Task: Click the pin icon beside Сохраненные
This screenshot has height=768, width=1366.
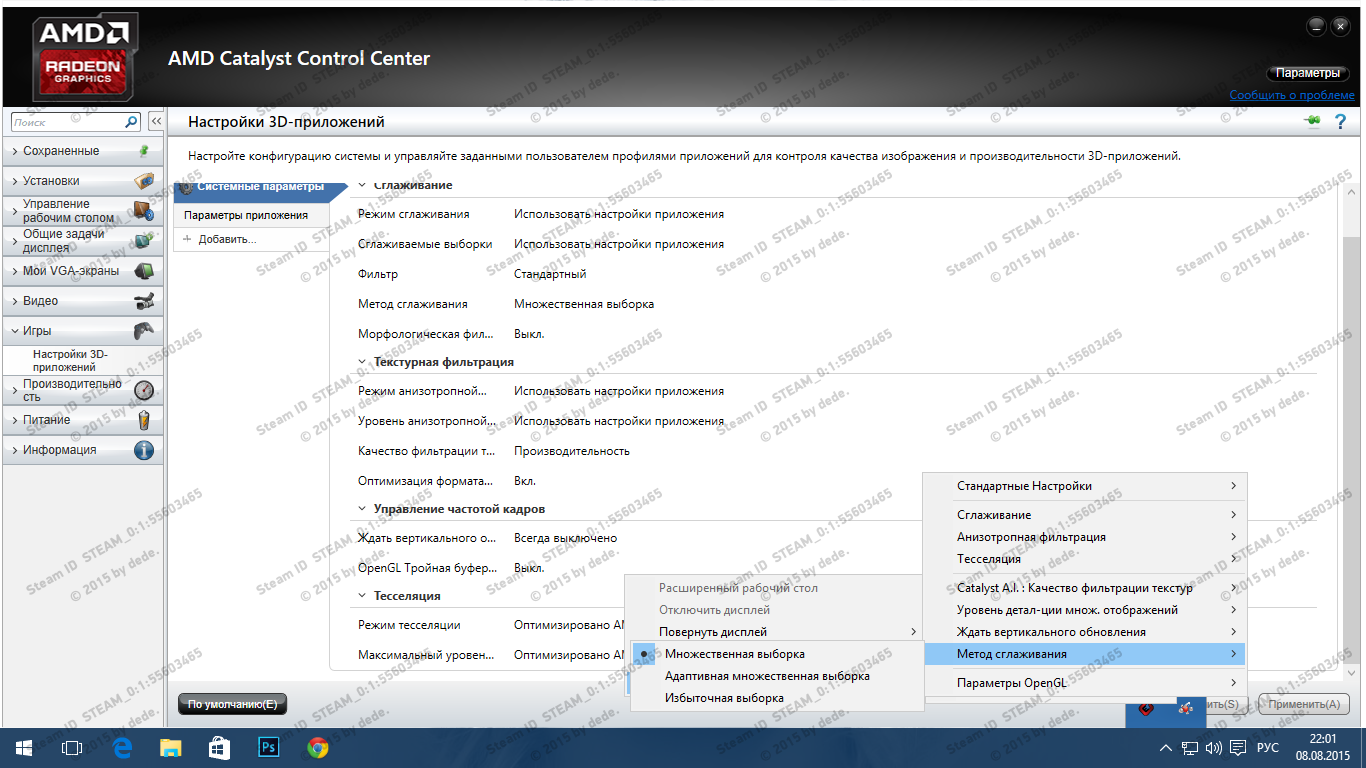Action: pos(143,151)
